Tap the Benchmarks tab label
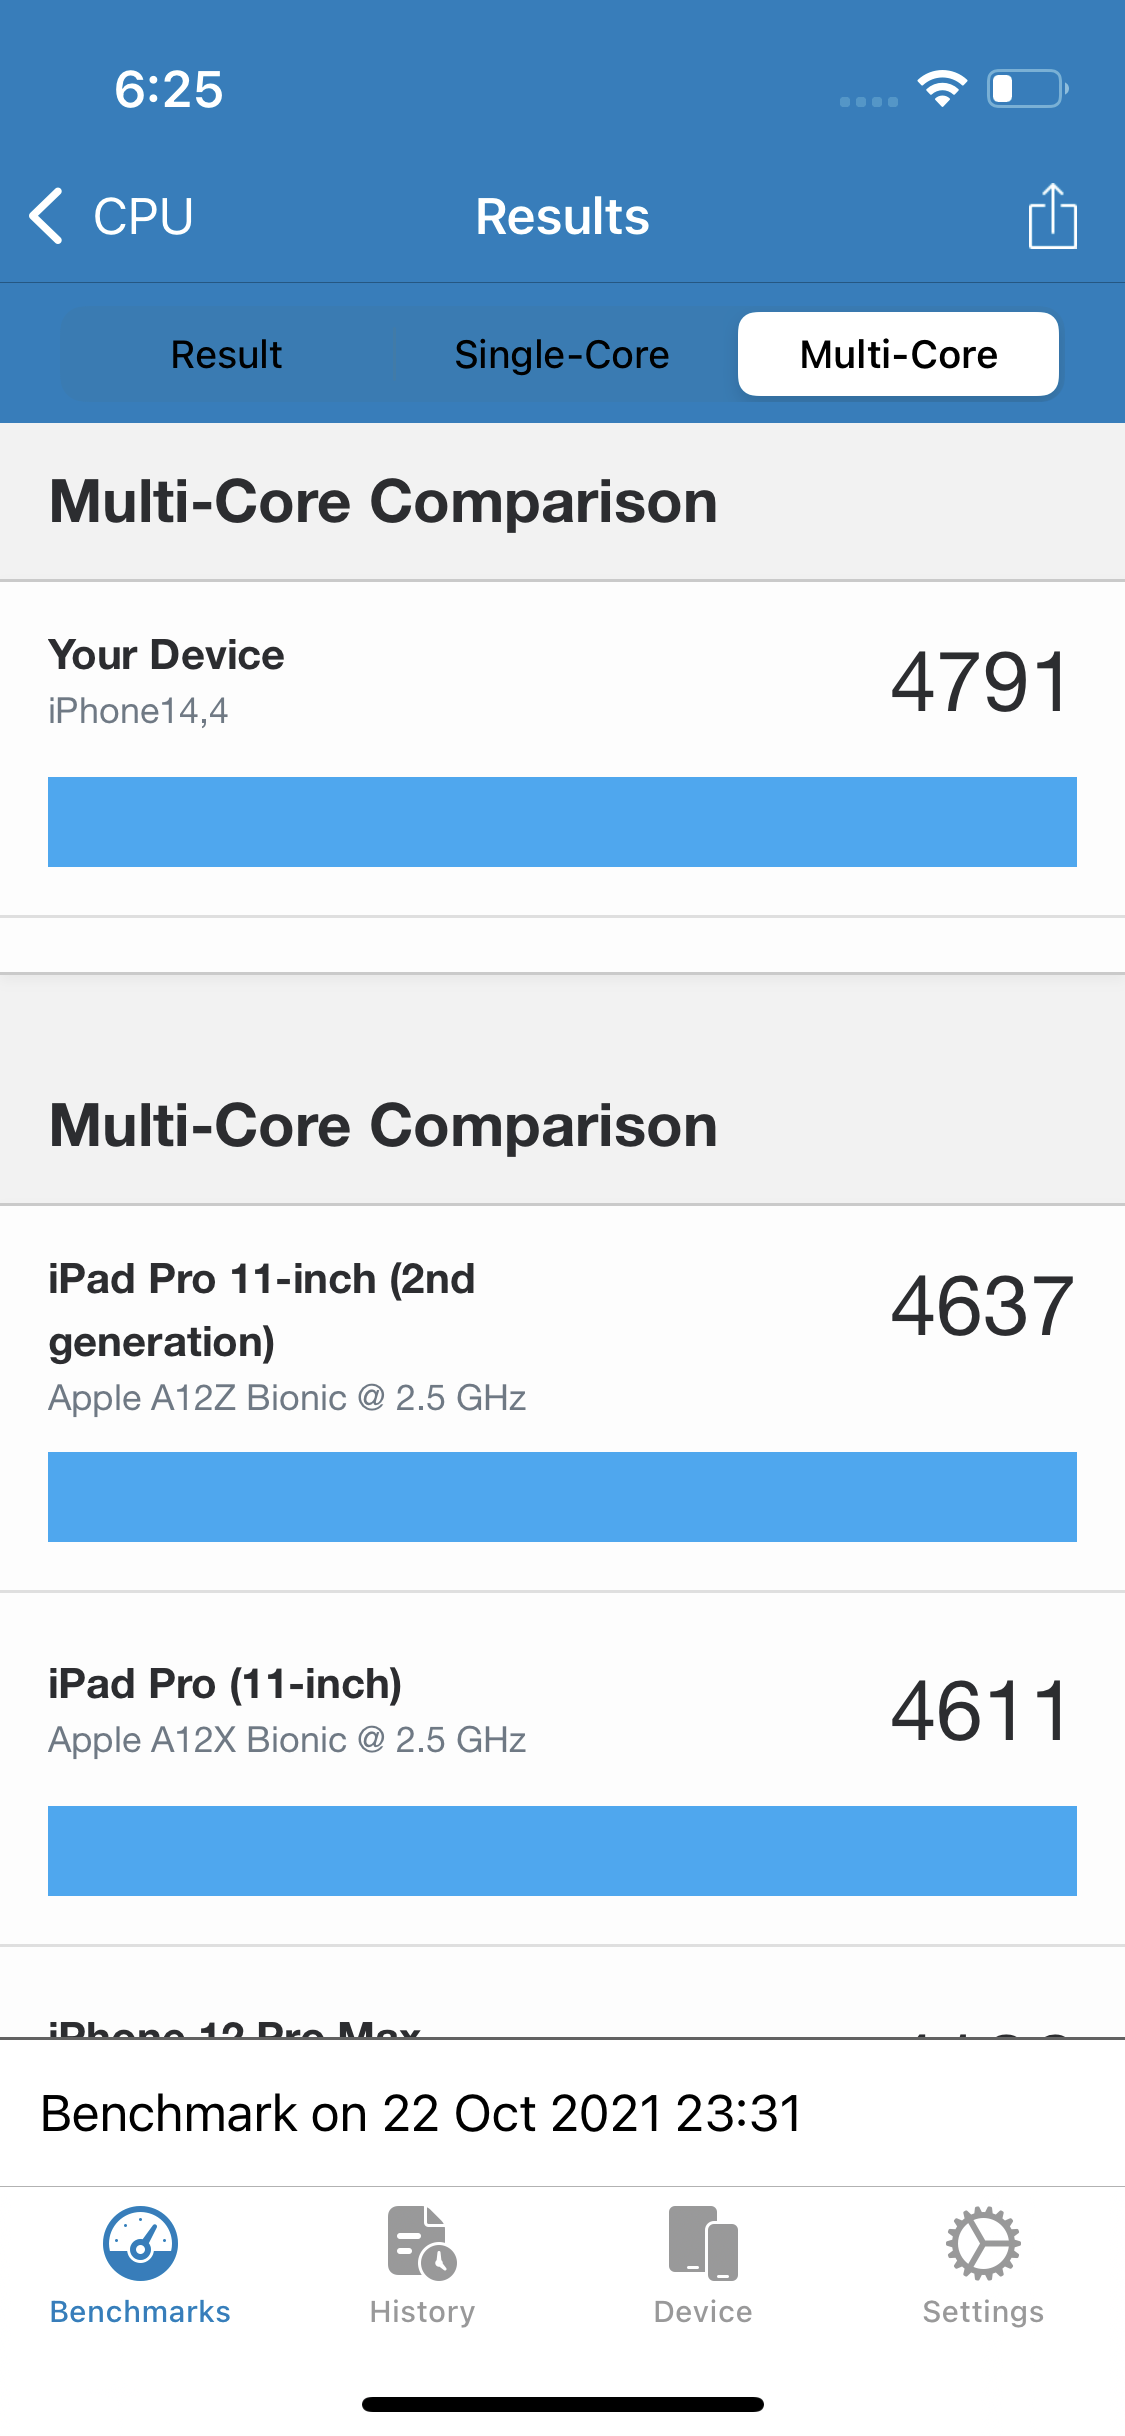This screenshot has width=1125, height=2436. pos(140,2312)
